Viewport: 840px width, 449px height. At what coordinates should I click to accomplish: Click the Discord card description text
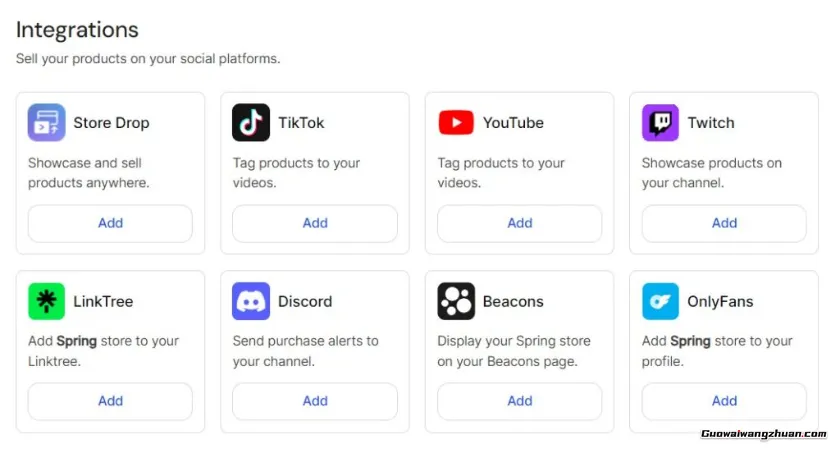click(305, 351)
